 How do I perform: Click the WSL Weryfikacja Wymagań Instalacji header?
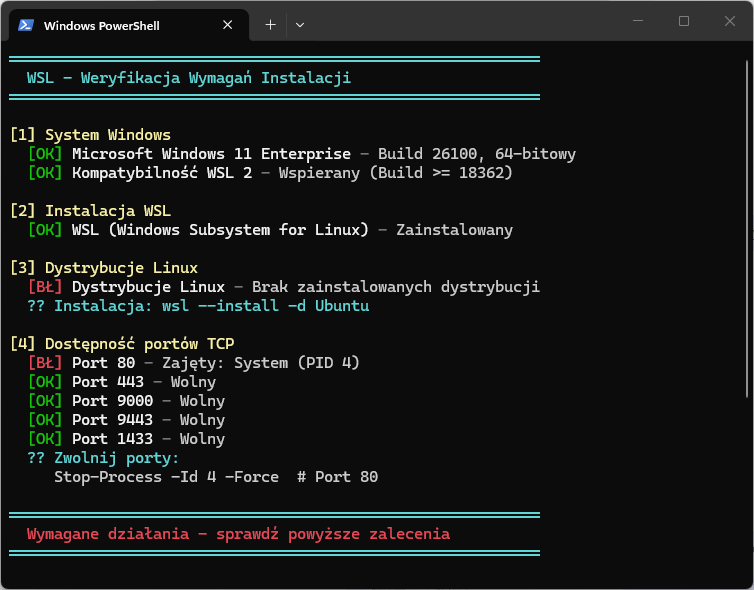click(189, 78)
